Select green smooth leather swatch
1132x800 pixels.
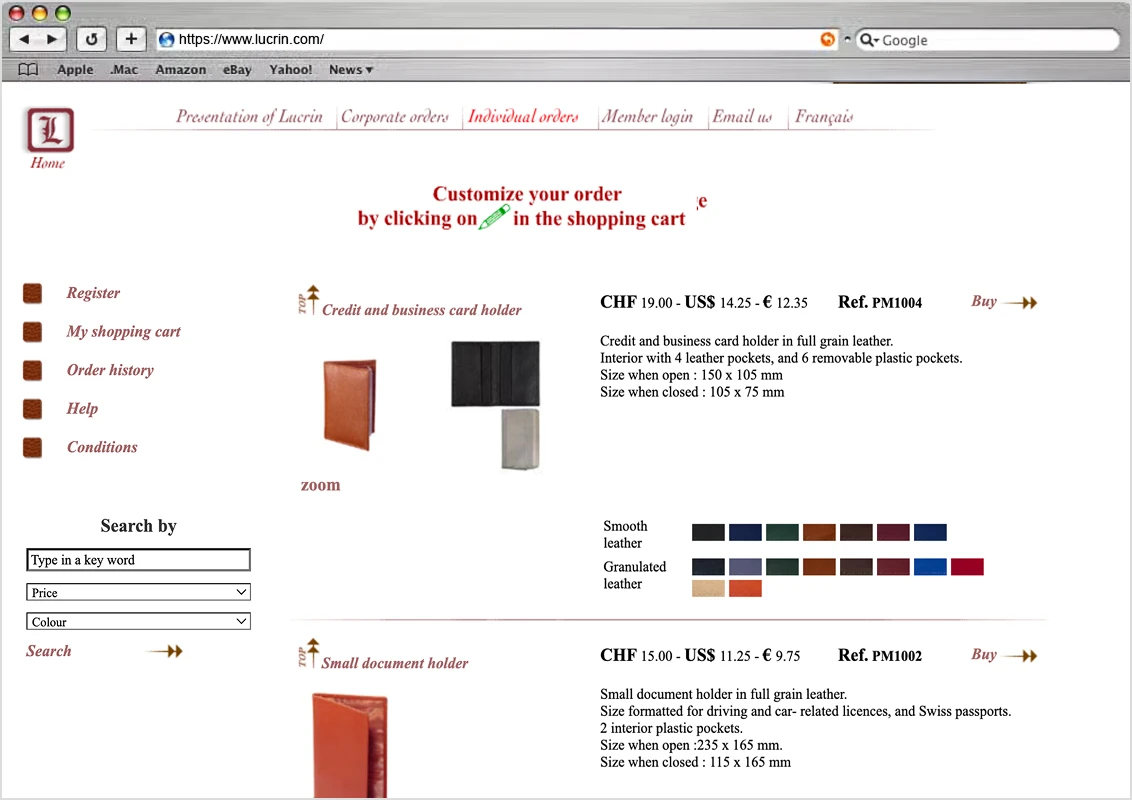coord(782,533)
